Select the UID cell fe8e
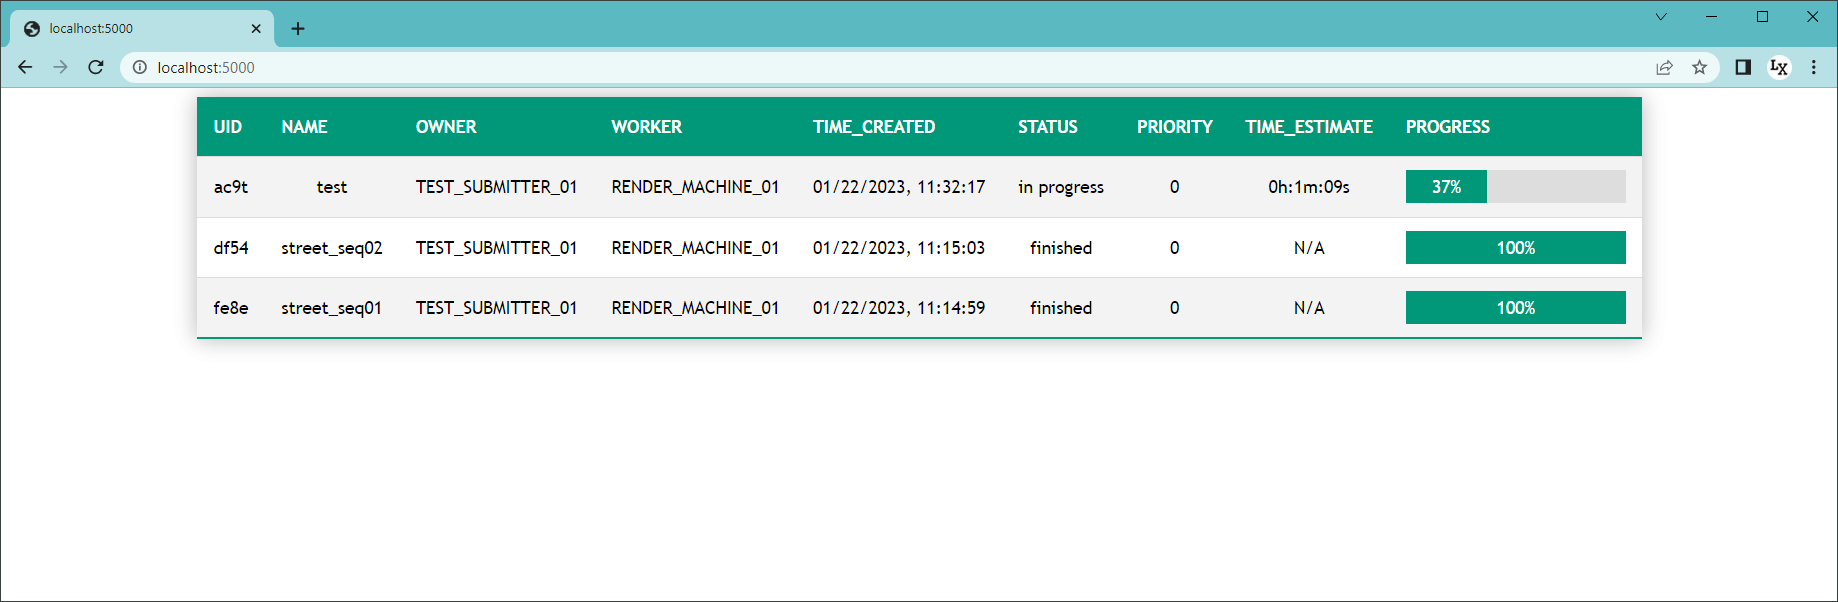Viewport: 1838px width, 602px height. 231,308
